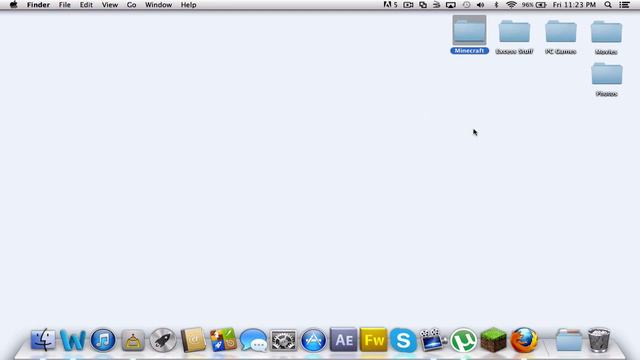Click the Fri 11:23 PM clock

click(574, 5)
